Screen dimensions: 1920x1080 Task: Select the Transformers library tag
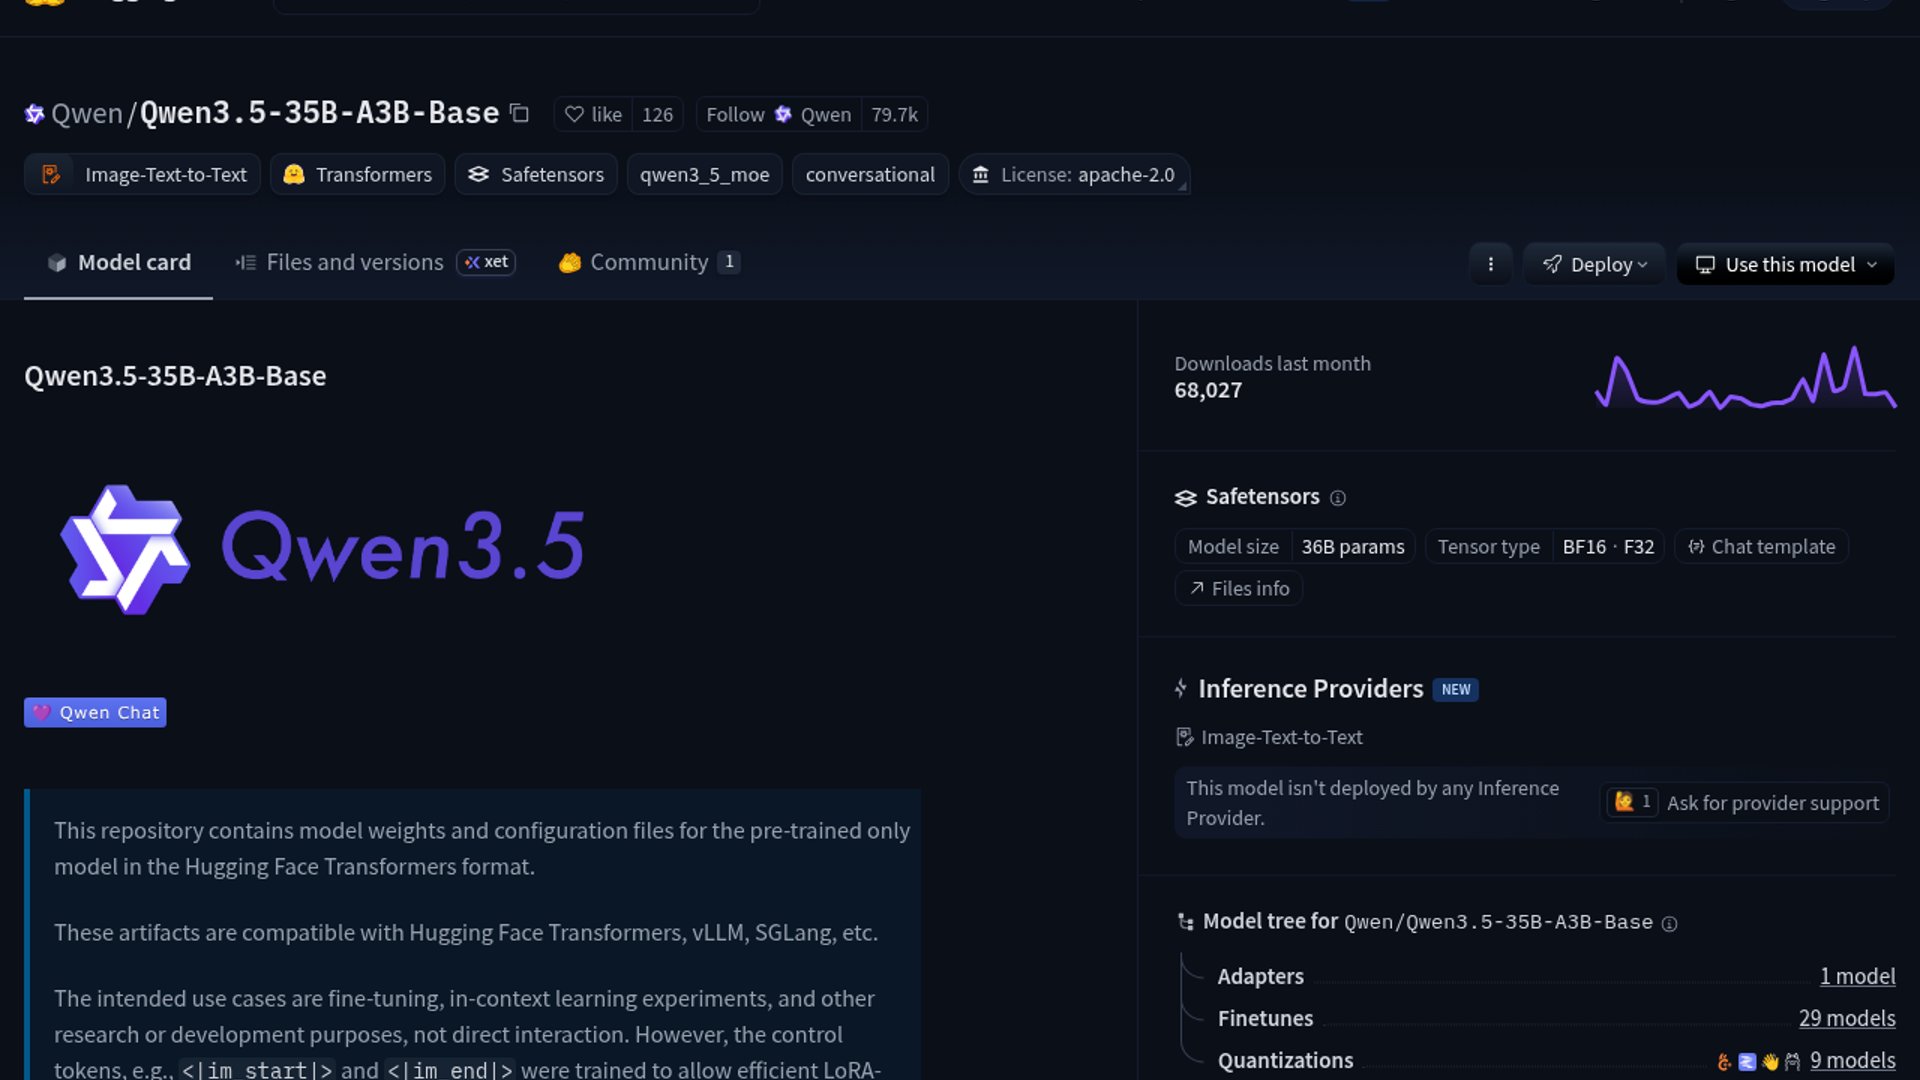tap(358, 175)
